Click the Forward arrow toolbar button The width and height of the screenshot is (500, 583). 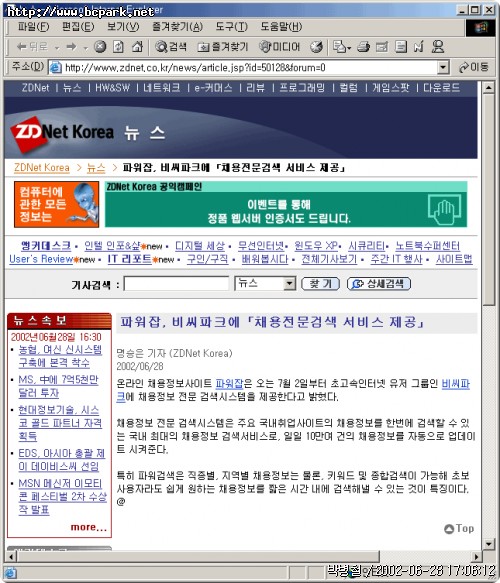(x=71, y=47)
